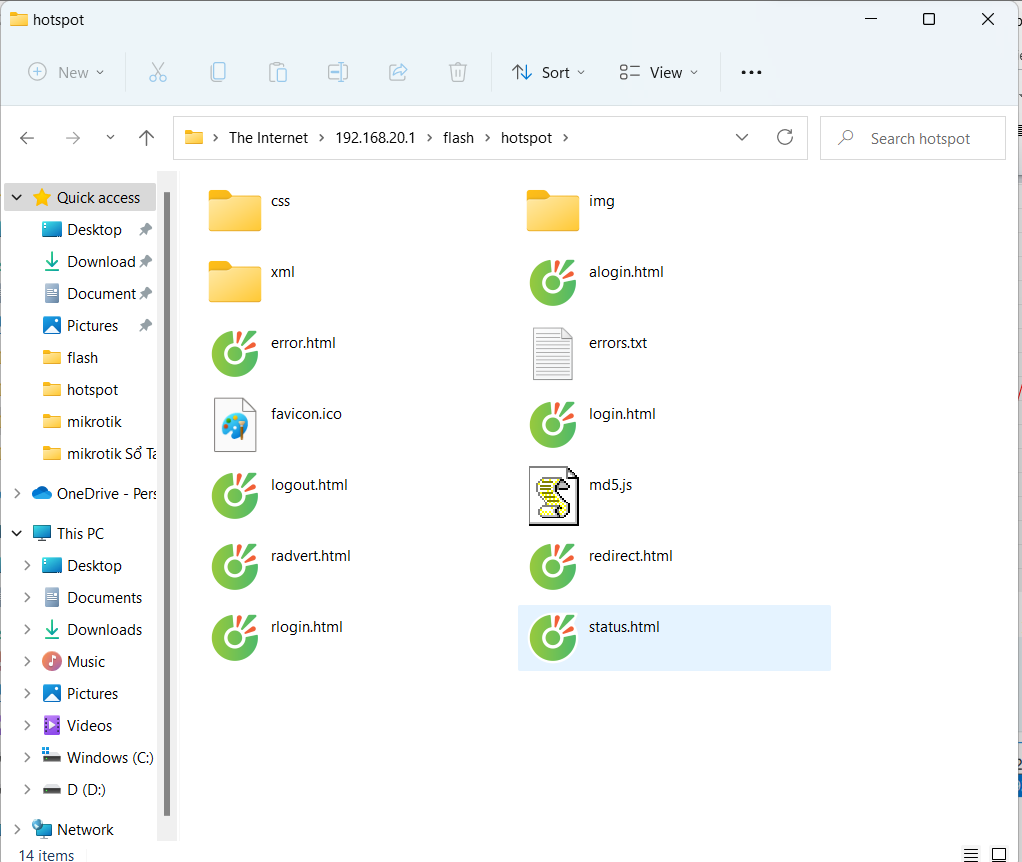Go up one folder level arrow

147,138
